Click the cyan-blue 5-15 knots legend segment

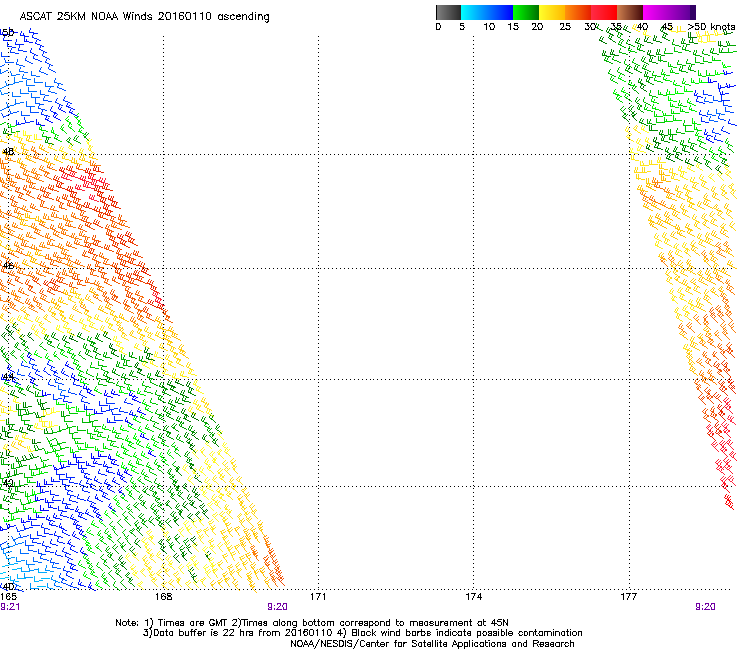point(487,12)
